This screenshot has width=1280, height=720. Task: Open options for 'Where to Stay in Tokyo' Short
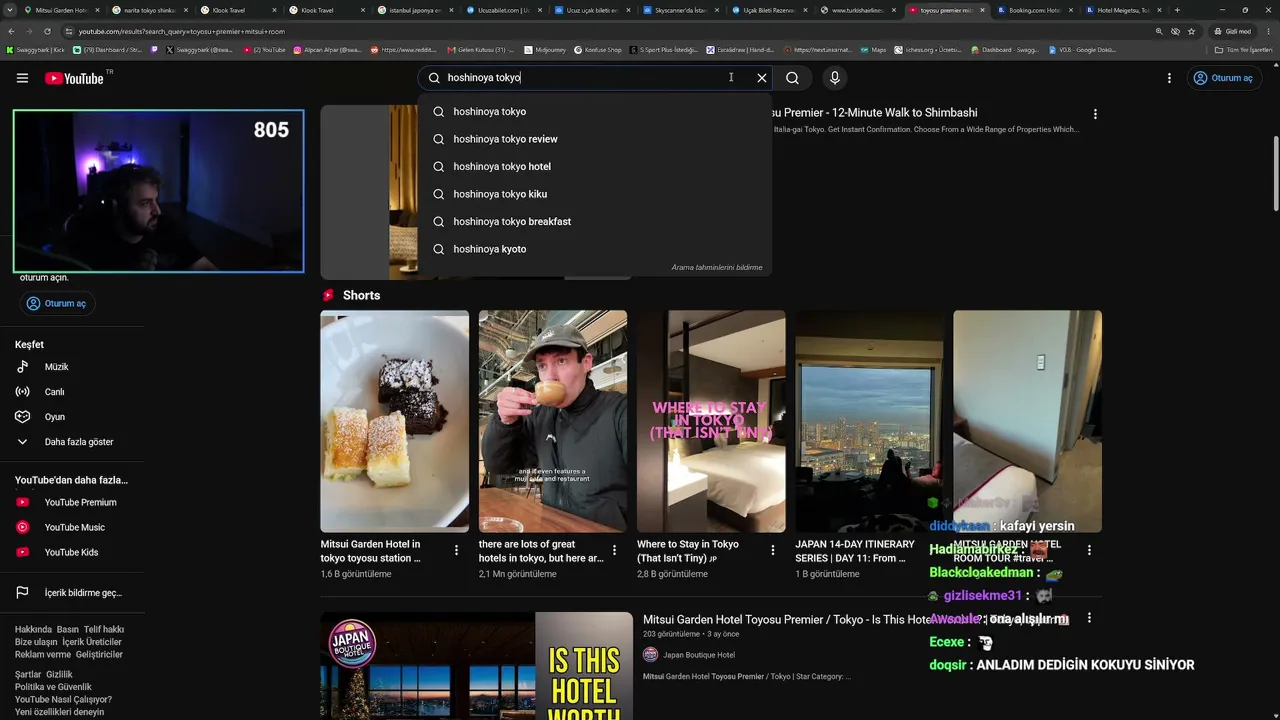(772, 550)
